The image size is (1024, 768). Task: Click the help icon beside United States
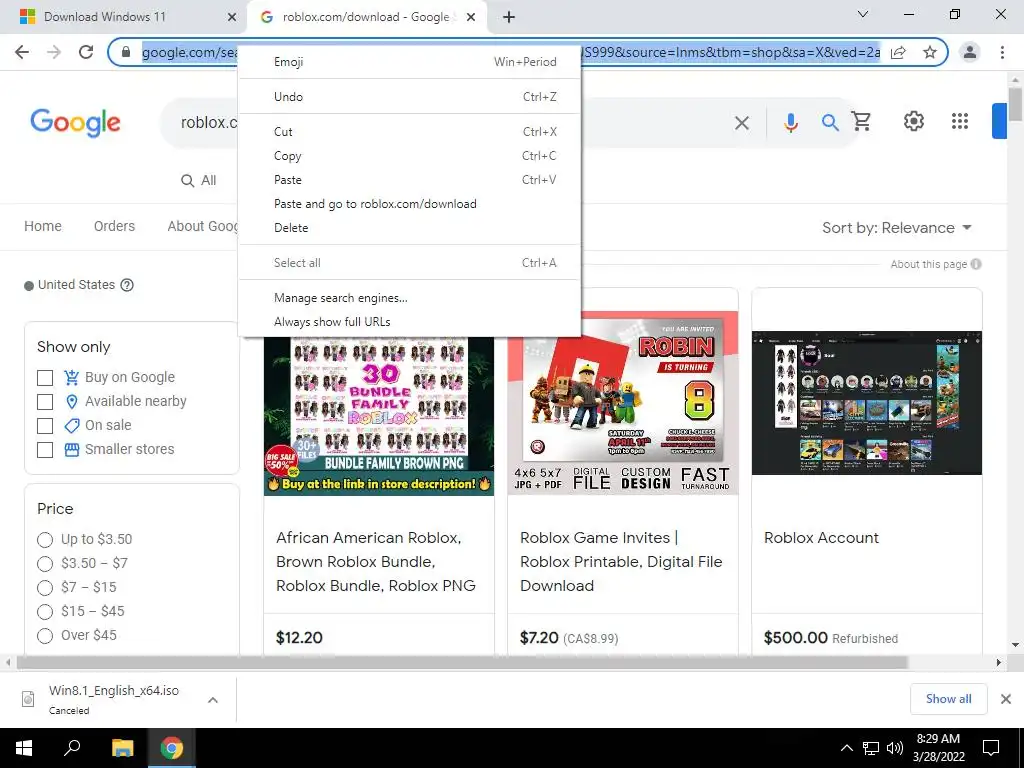(x=127, y=285)
